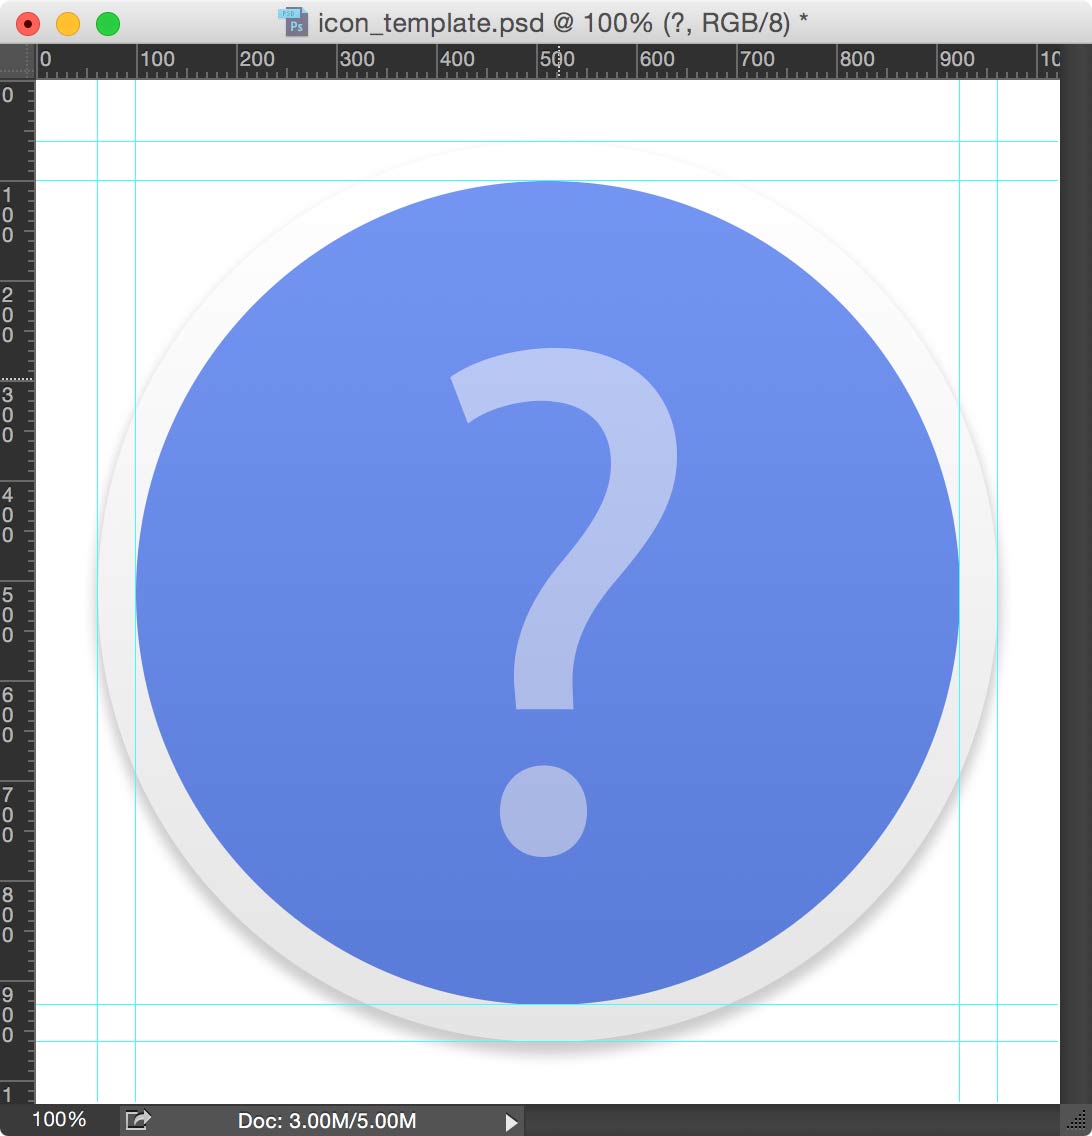This screenshot has width=1092, height=1136.
Task: Click the Doc: 3.00M/5.00M status text
Action: [x=327, y=1121]
